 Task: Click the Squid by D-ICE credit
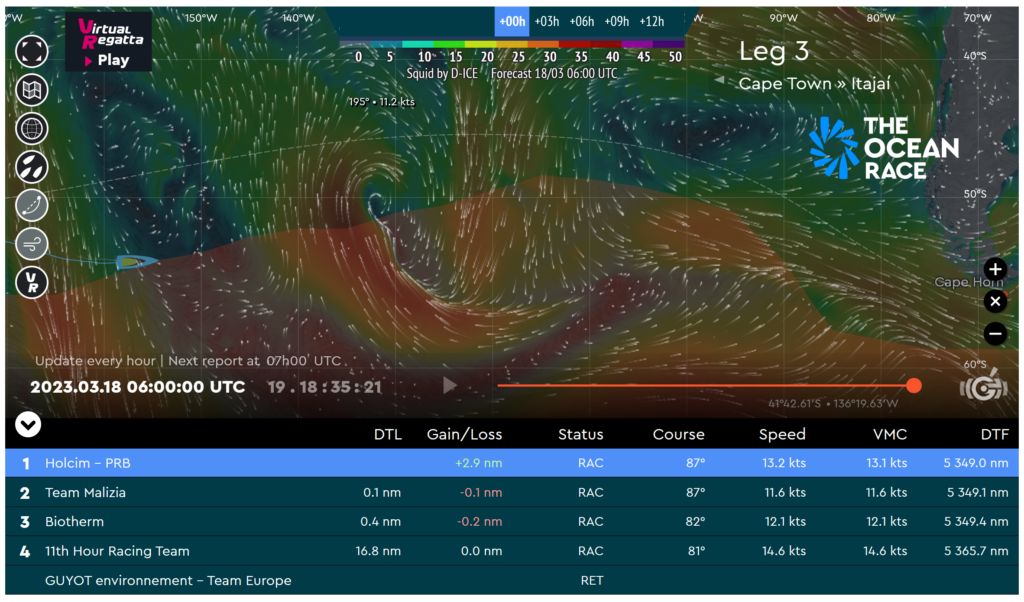(442, 73)
